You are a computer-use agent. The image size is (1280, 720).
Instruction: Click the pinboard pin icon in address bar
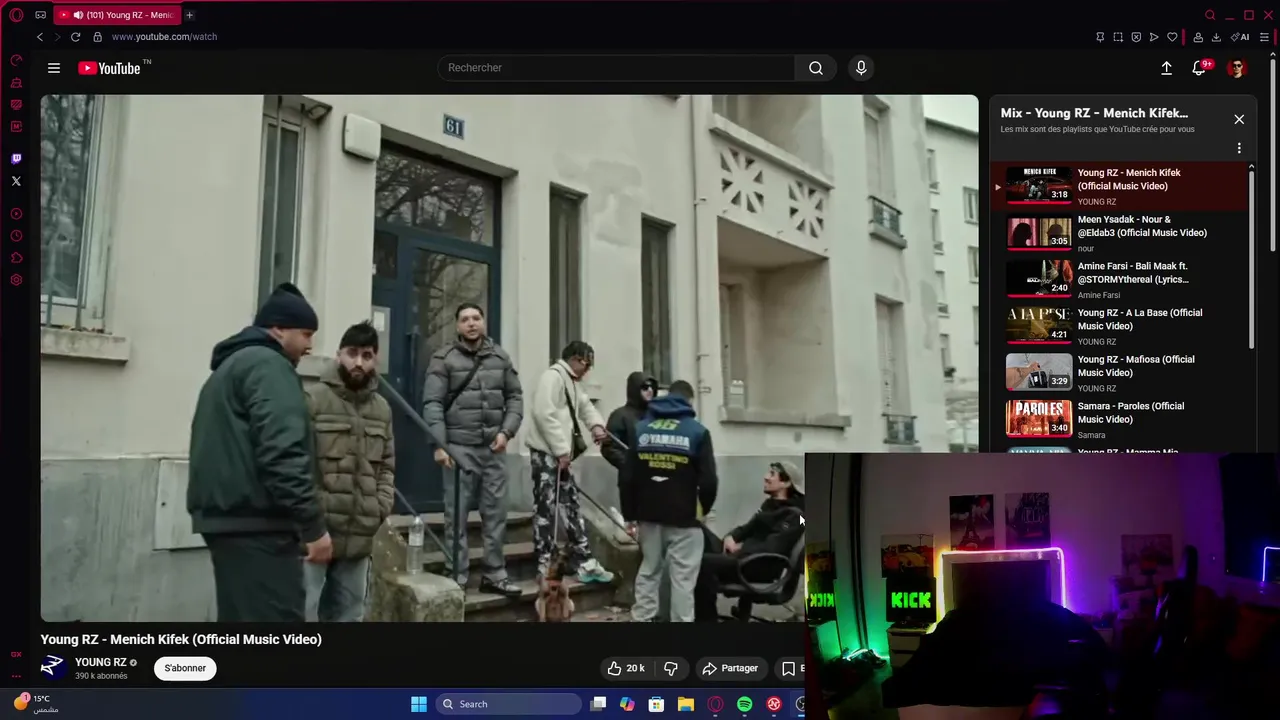pyautogui.click(x=1100, y=37)
